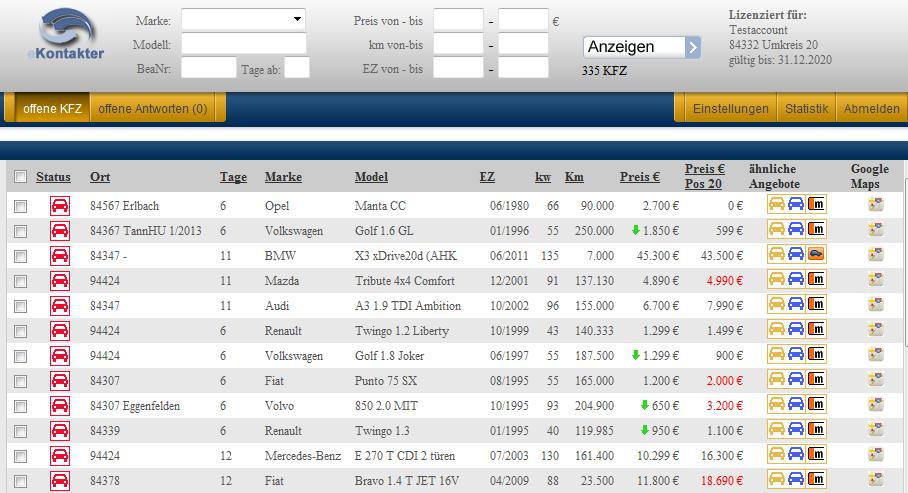Click the red status icon for Volvo 850 2.0 MIT
Image resolution: width=908 pixels, height=493 pixels.
[x=60, y=406]
